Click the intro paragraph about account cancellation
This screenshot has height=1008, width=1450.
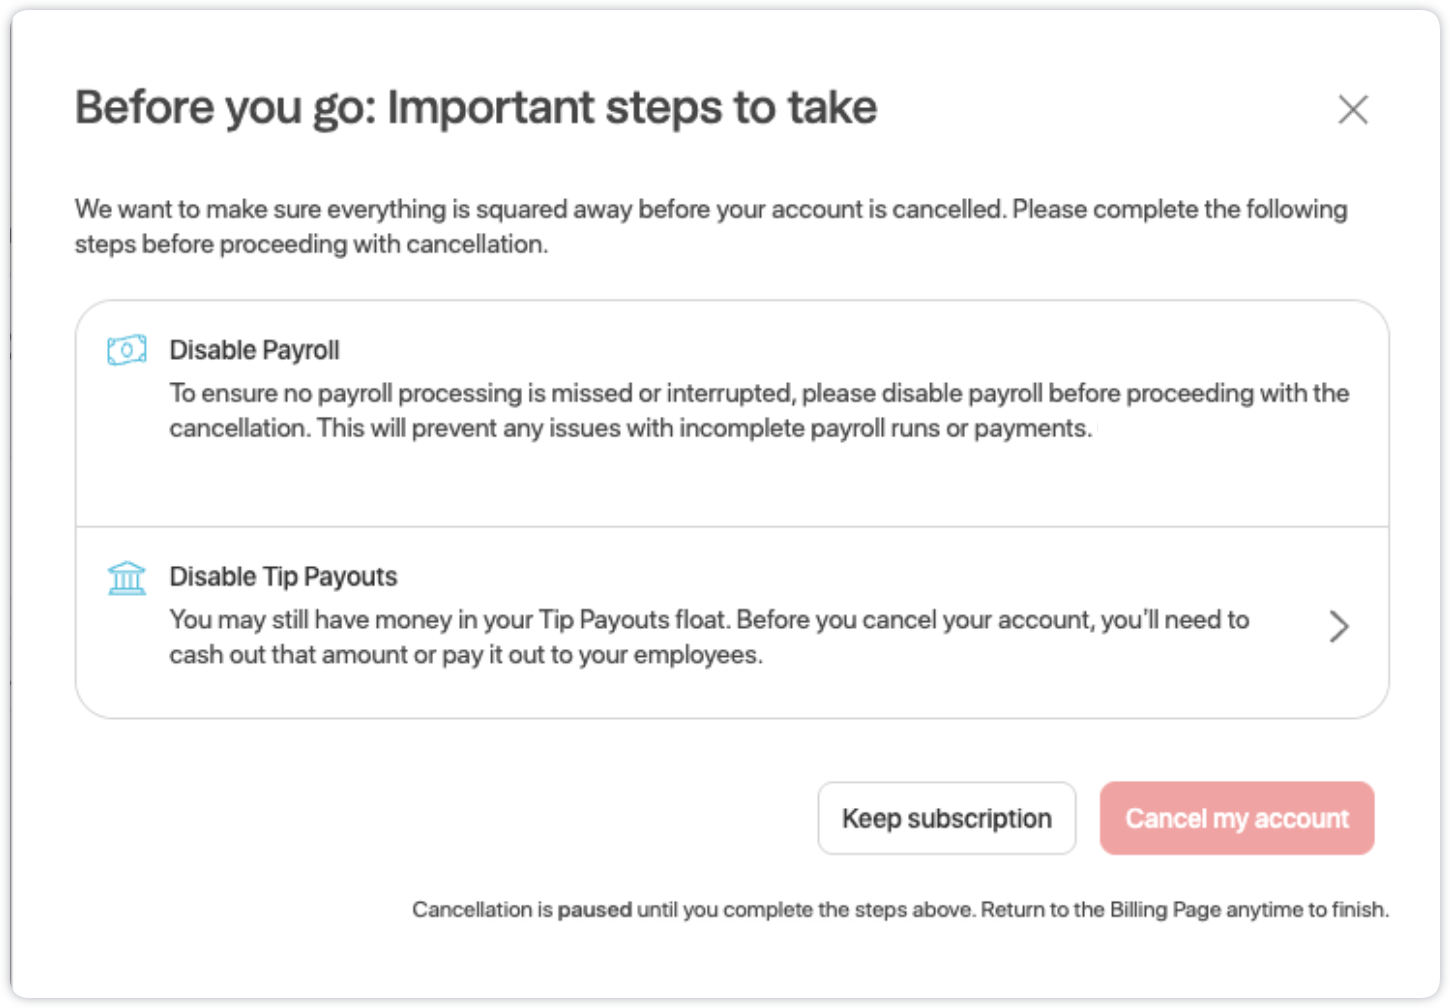click(x=711, y=226)
